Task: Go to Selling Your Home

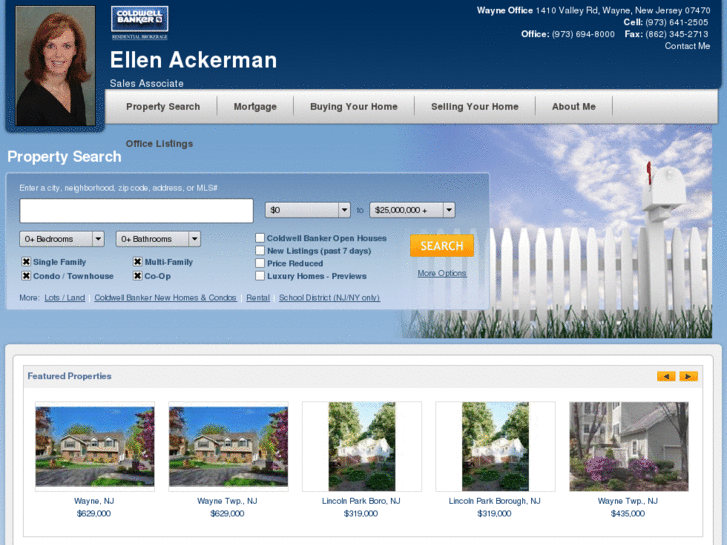Action: tap(475, 107)
